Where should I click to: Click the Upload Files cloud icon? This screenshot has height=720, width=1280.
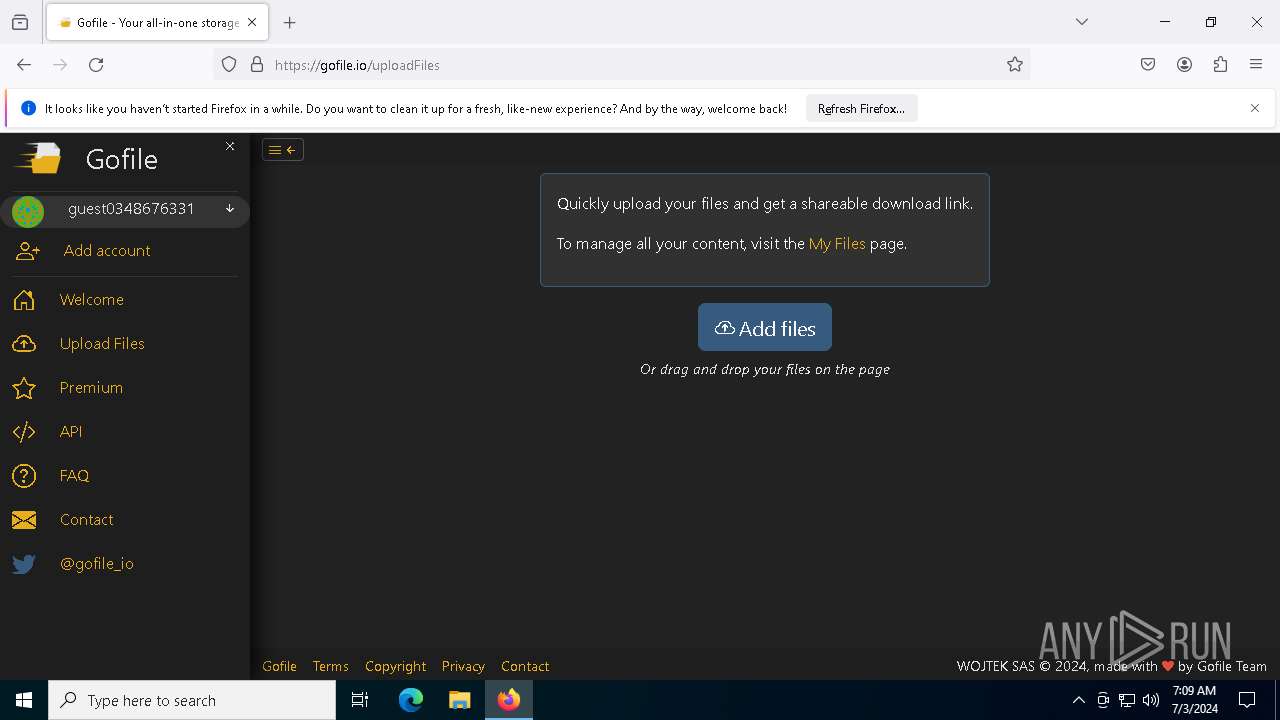pyautogui.click(x=24, y=344)
